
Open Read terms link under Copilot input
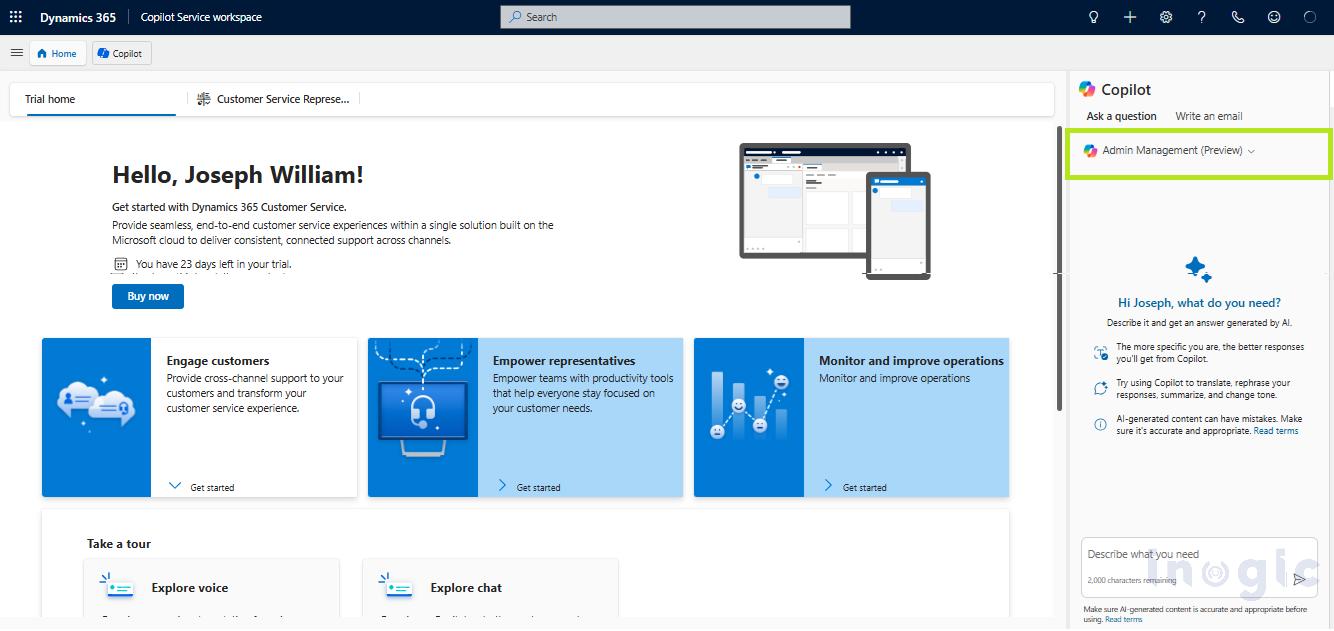(1123, 620)
